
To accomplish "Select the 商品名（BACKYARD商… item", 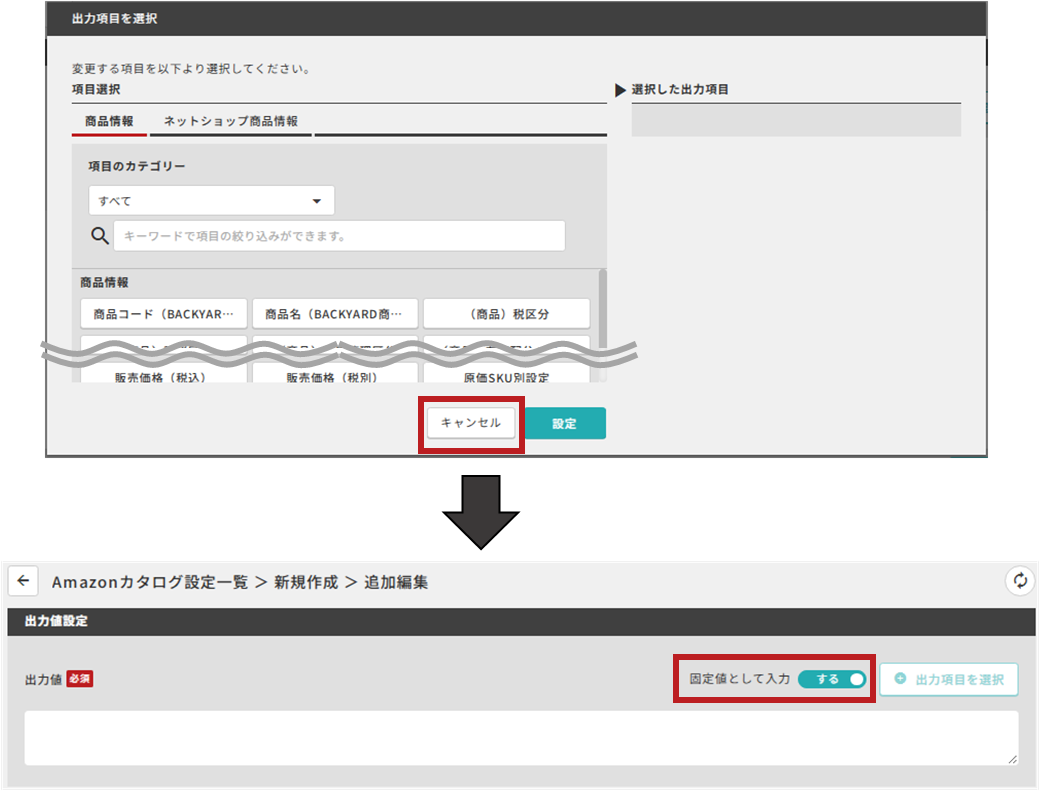I will click(x=335, y=314).
